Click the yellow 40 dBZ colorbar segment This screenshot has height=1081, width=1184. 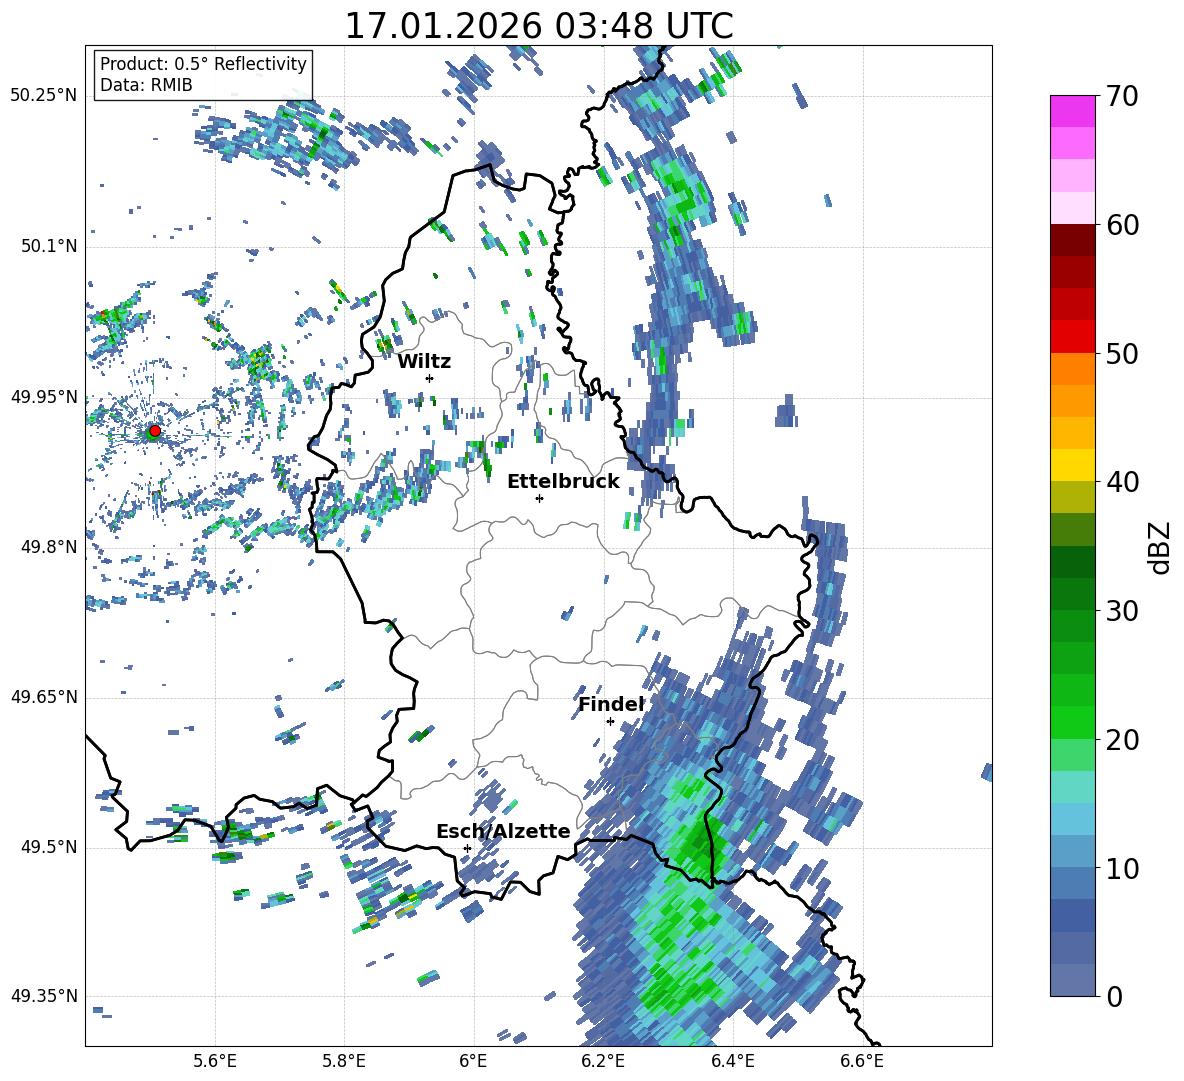[1072, 465]
